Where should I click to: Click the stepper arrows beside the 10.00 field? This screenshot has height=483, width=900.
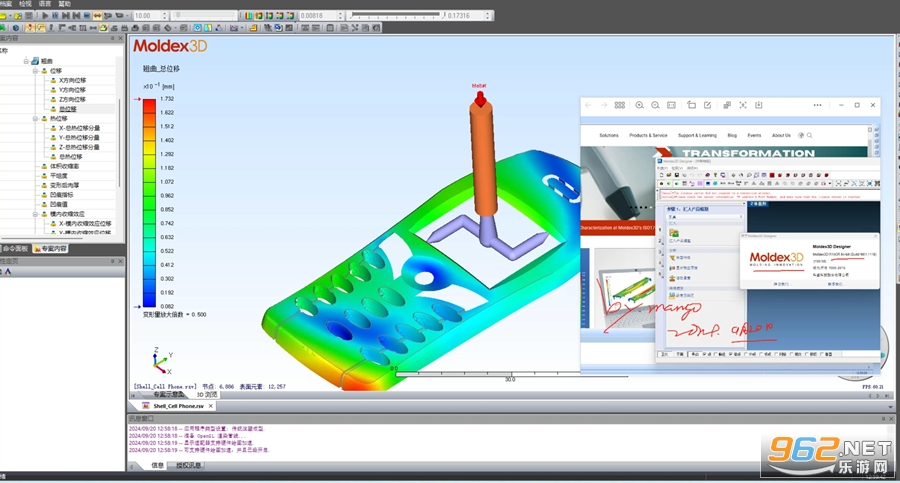click(x=165, y=16)
